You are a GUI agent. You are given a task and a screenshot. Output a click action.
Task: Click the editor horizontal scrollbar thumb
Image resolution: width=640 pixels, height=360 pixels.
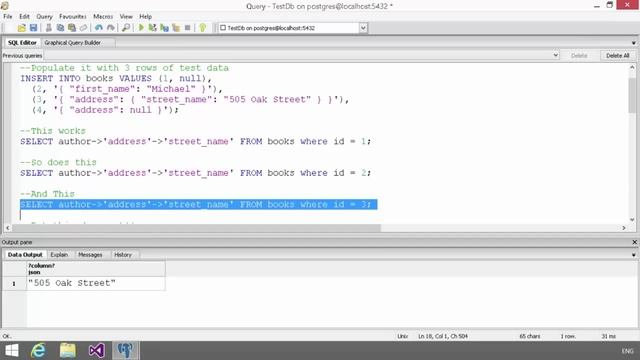[196, 228]
